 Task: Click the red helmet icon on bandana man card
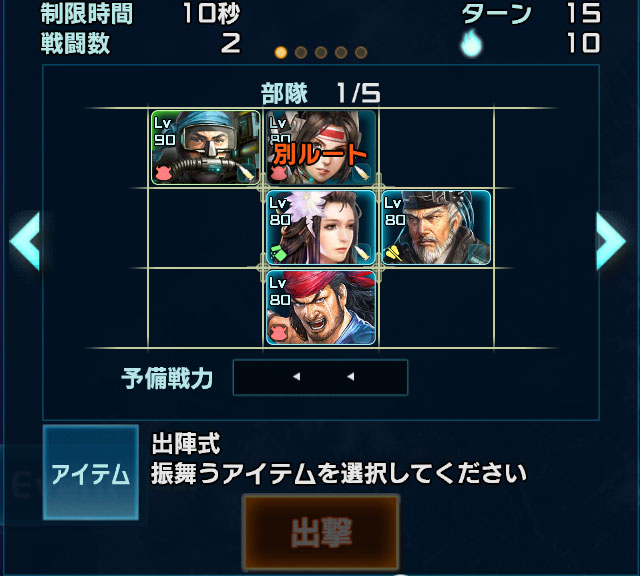tap(279, 333)
